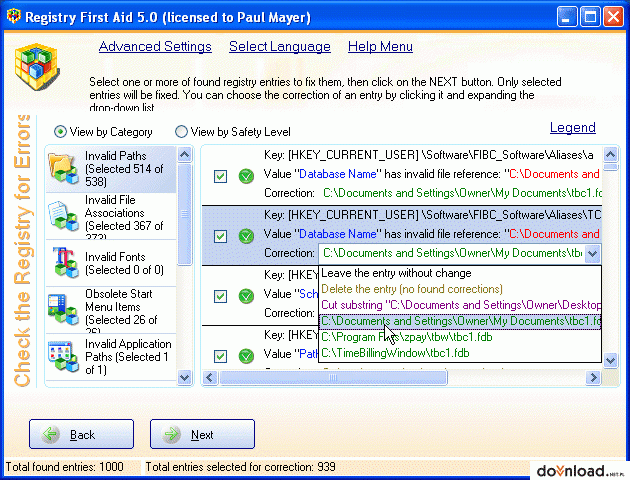Select the Invalid Application Paths icon

point(63,356)
